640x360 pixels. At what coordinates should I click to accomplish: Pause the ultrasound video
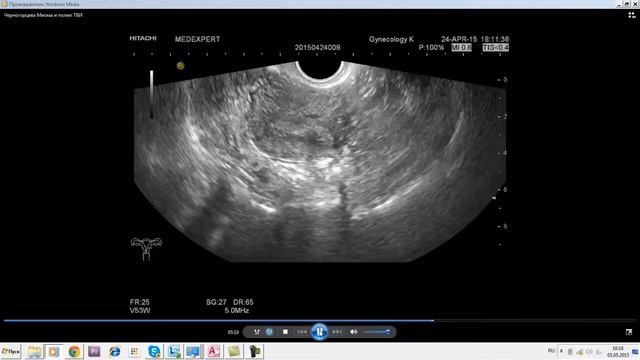[319, 332]
